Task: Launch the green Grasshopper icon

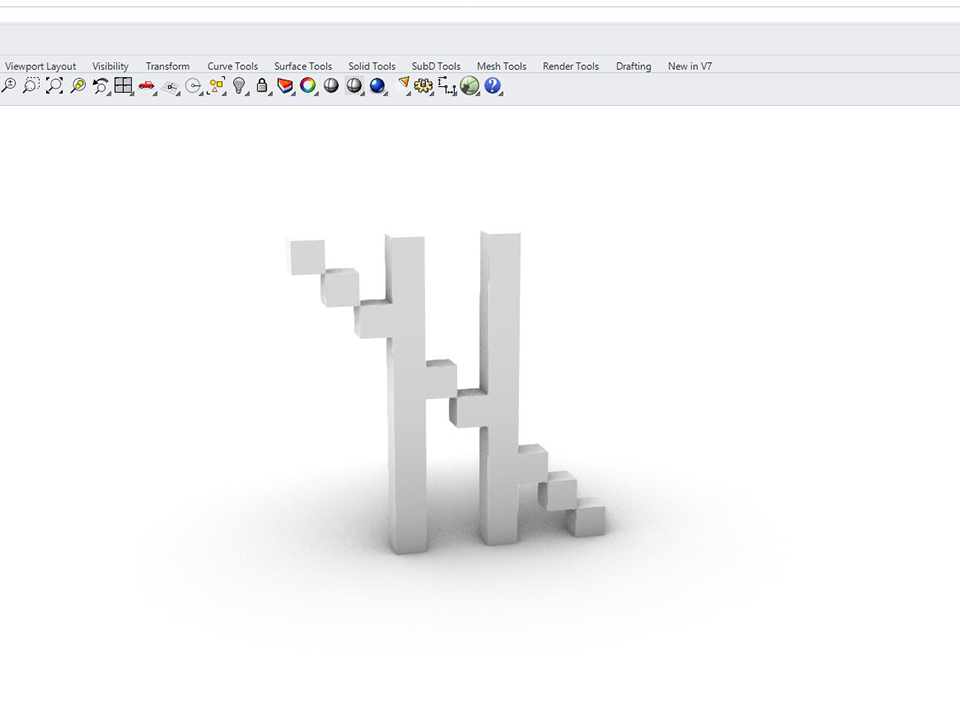Action: [470, 86]
